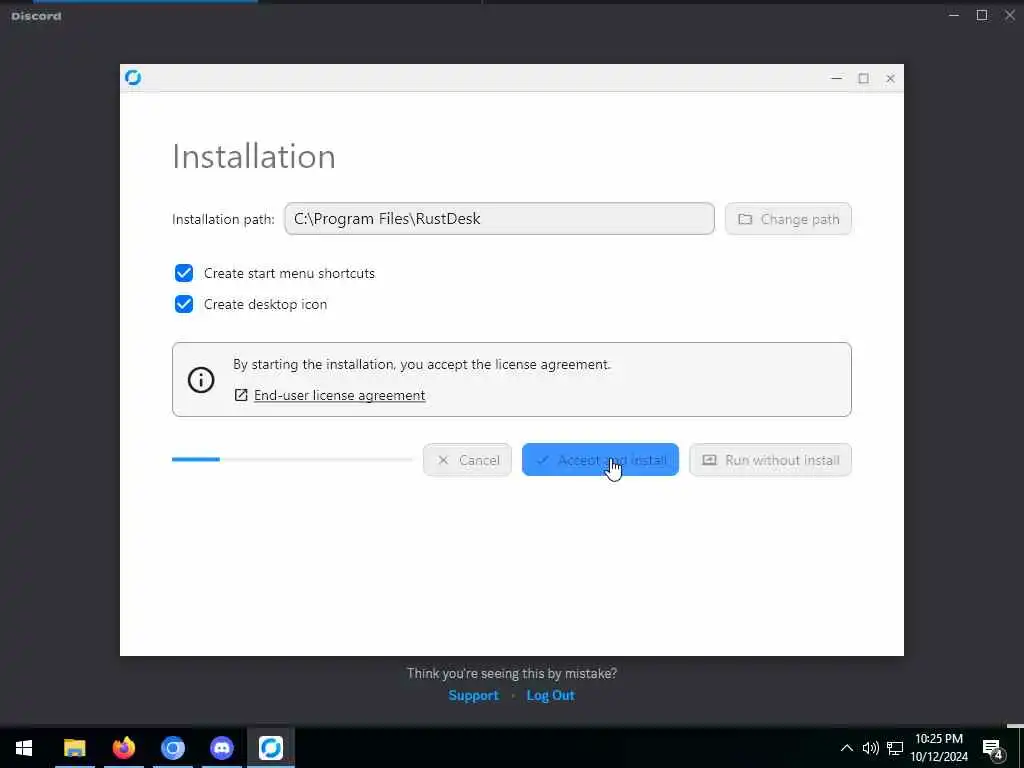Open the info icon in license notice
This screenshot has width=1024, height=768.
[201, 379]
